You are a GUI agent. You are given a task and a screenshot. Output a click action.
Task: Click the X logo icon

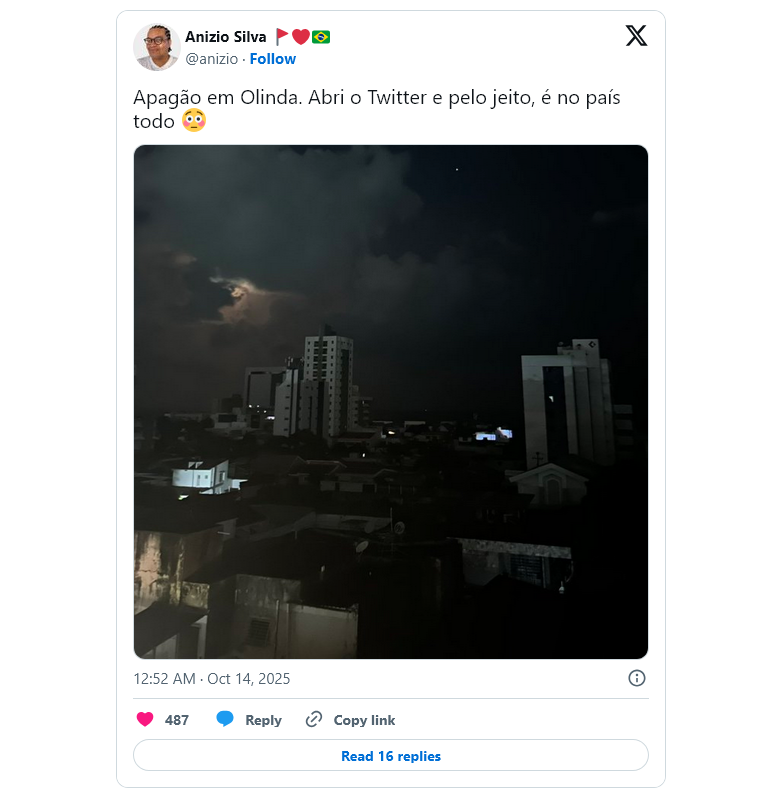(636, 36)
